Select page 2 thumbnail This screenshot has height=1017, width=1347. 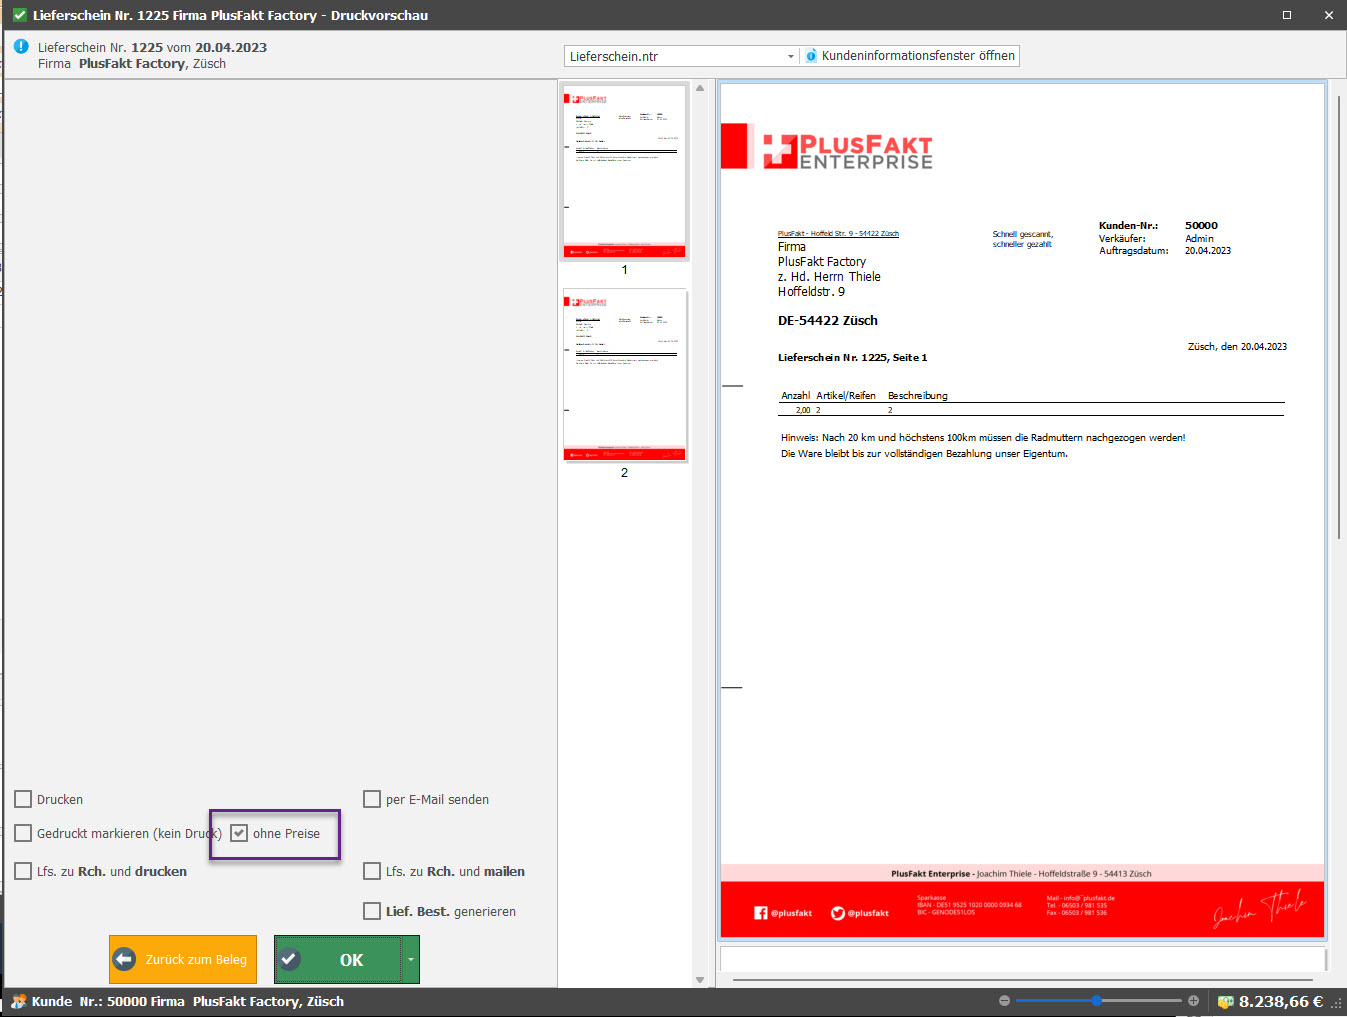[625, 375]
